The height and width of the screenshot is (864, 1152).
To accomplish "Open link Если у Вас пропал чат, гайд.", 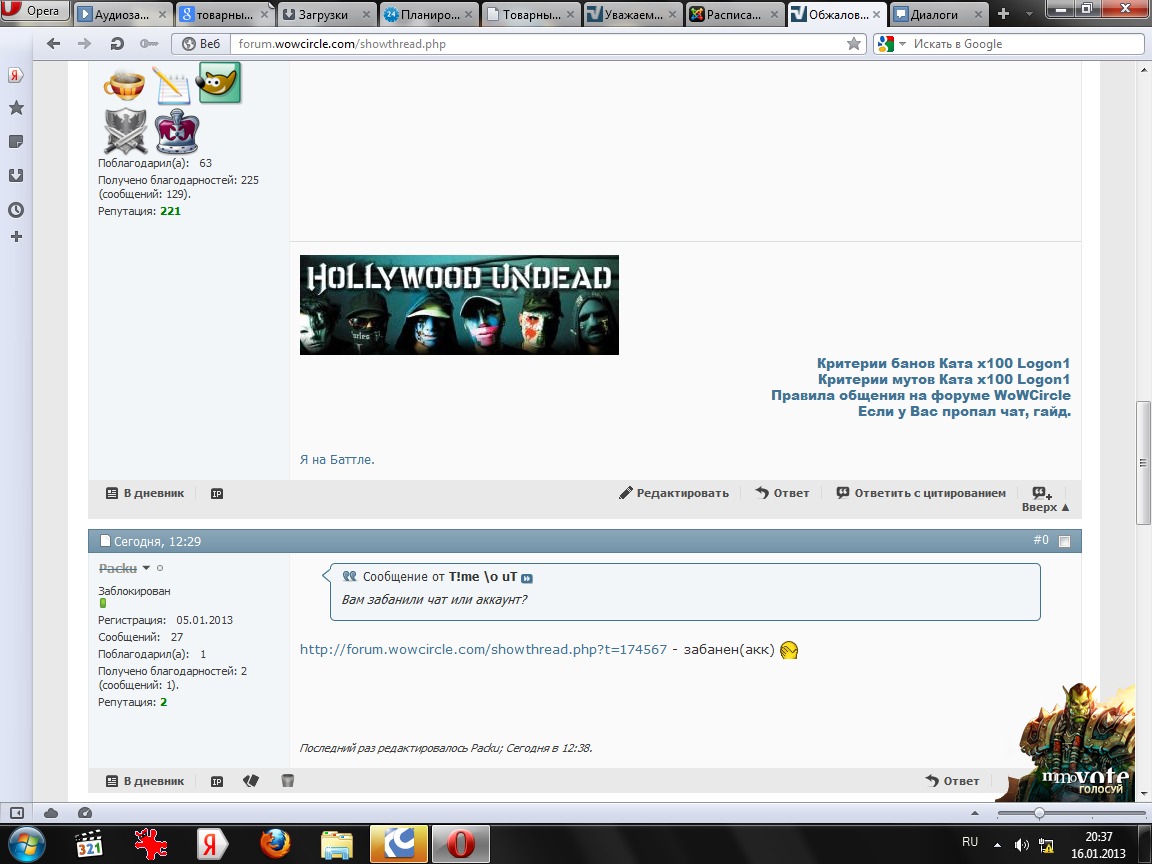I will 964,411.
